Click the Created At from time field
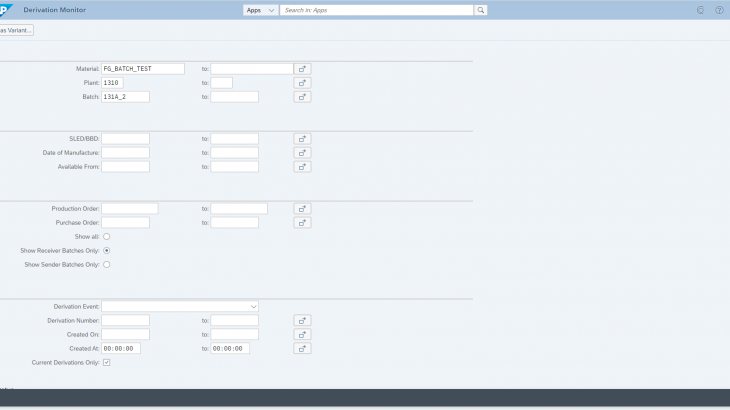 click(121, 348)
